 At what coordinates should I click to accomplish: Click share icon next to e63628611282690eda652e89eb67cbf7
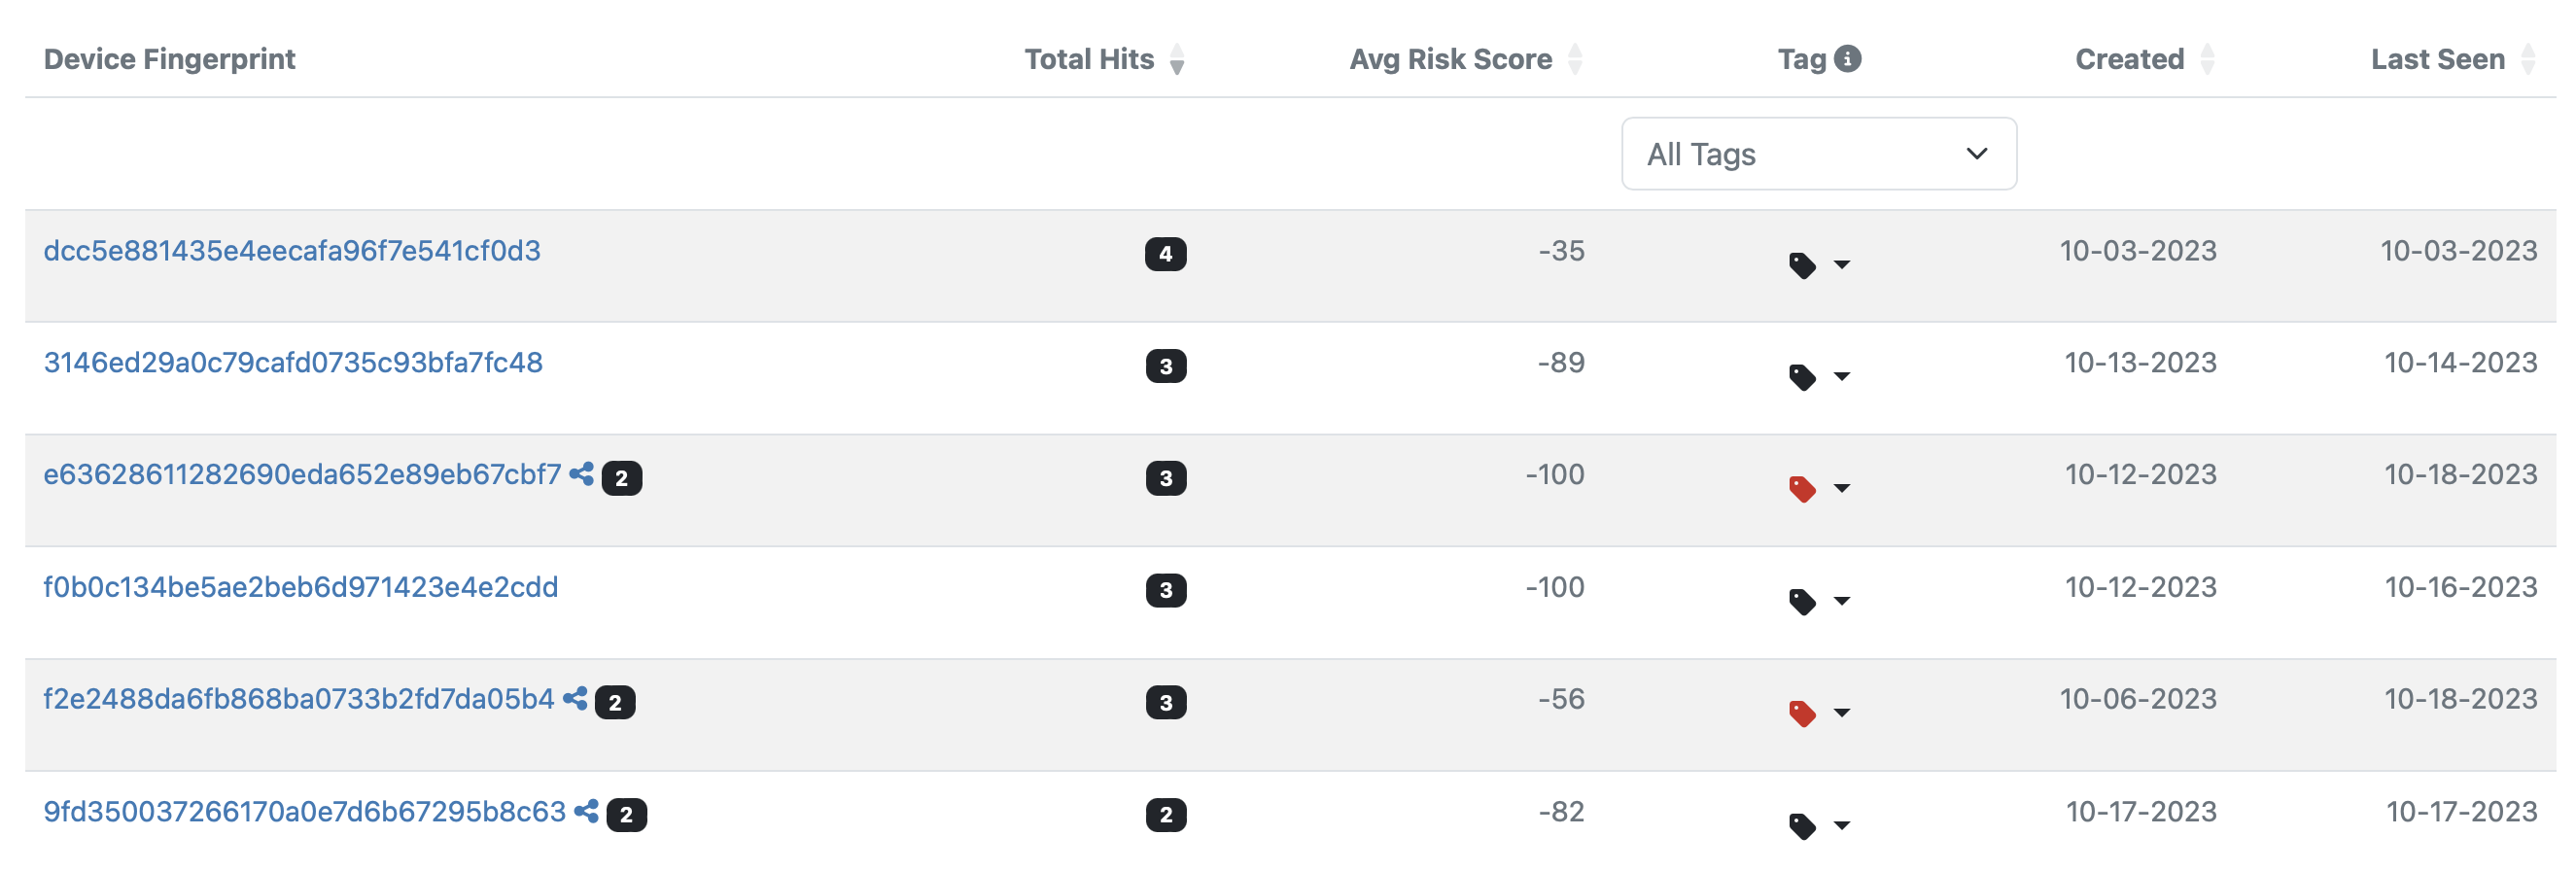click(581, 474)
